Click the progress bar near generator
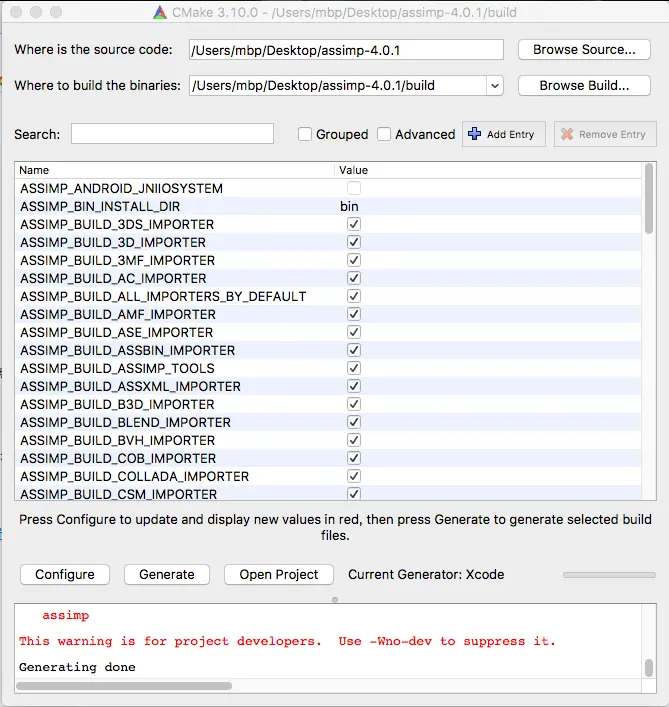 point(609,575)
